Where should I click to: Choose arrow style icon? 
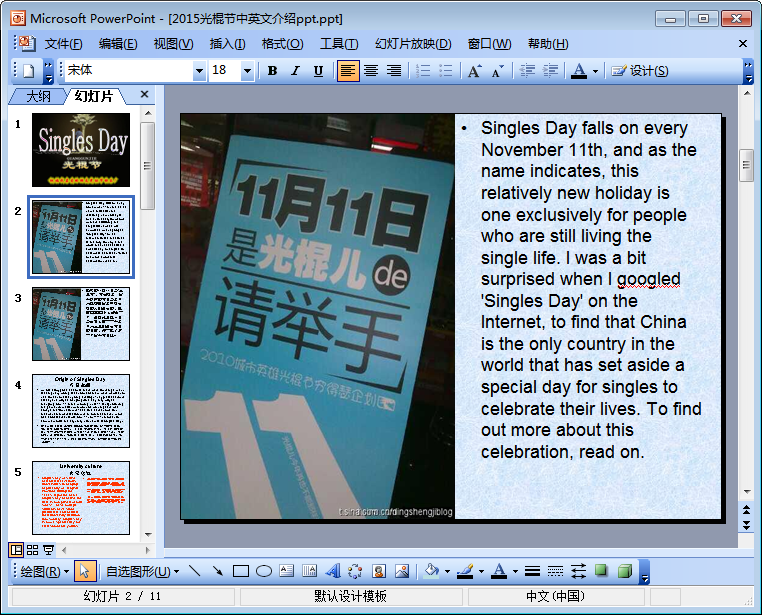point(578,571)
